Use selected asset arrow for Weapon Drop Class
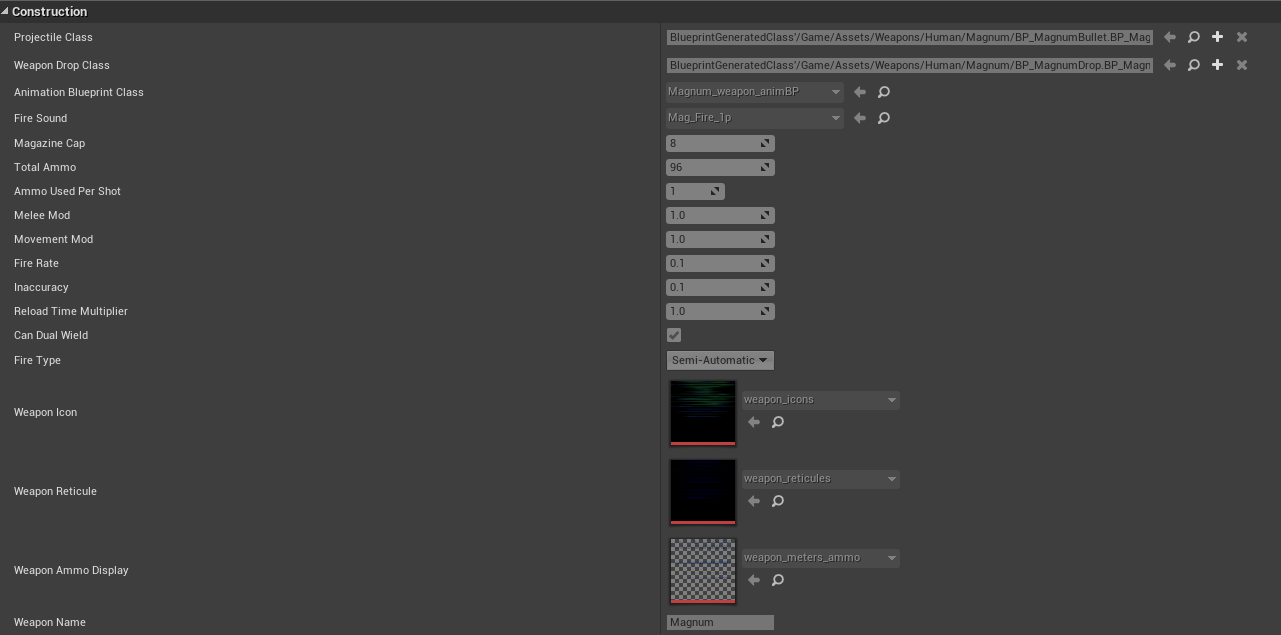 click(x=1169, y=65)
